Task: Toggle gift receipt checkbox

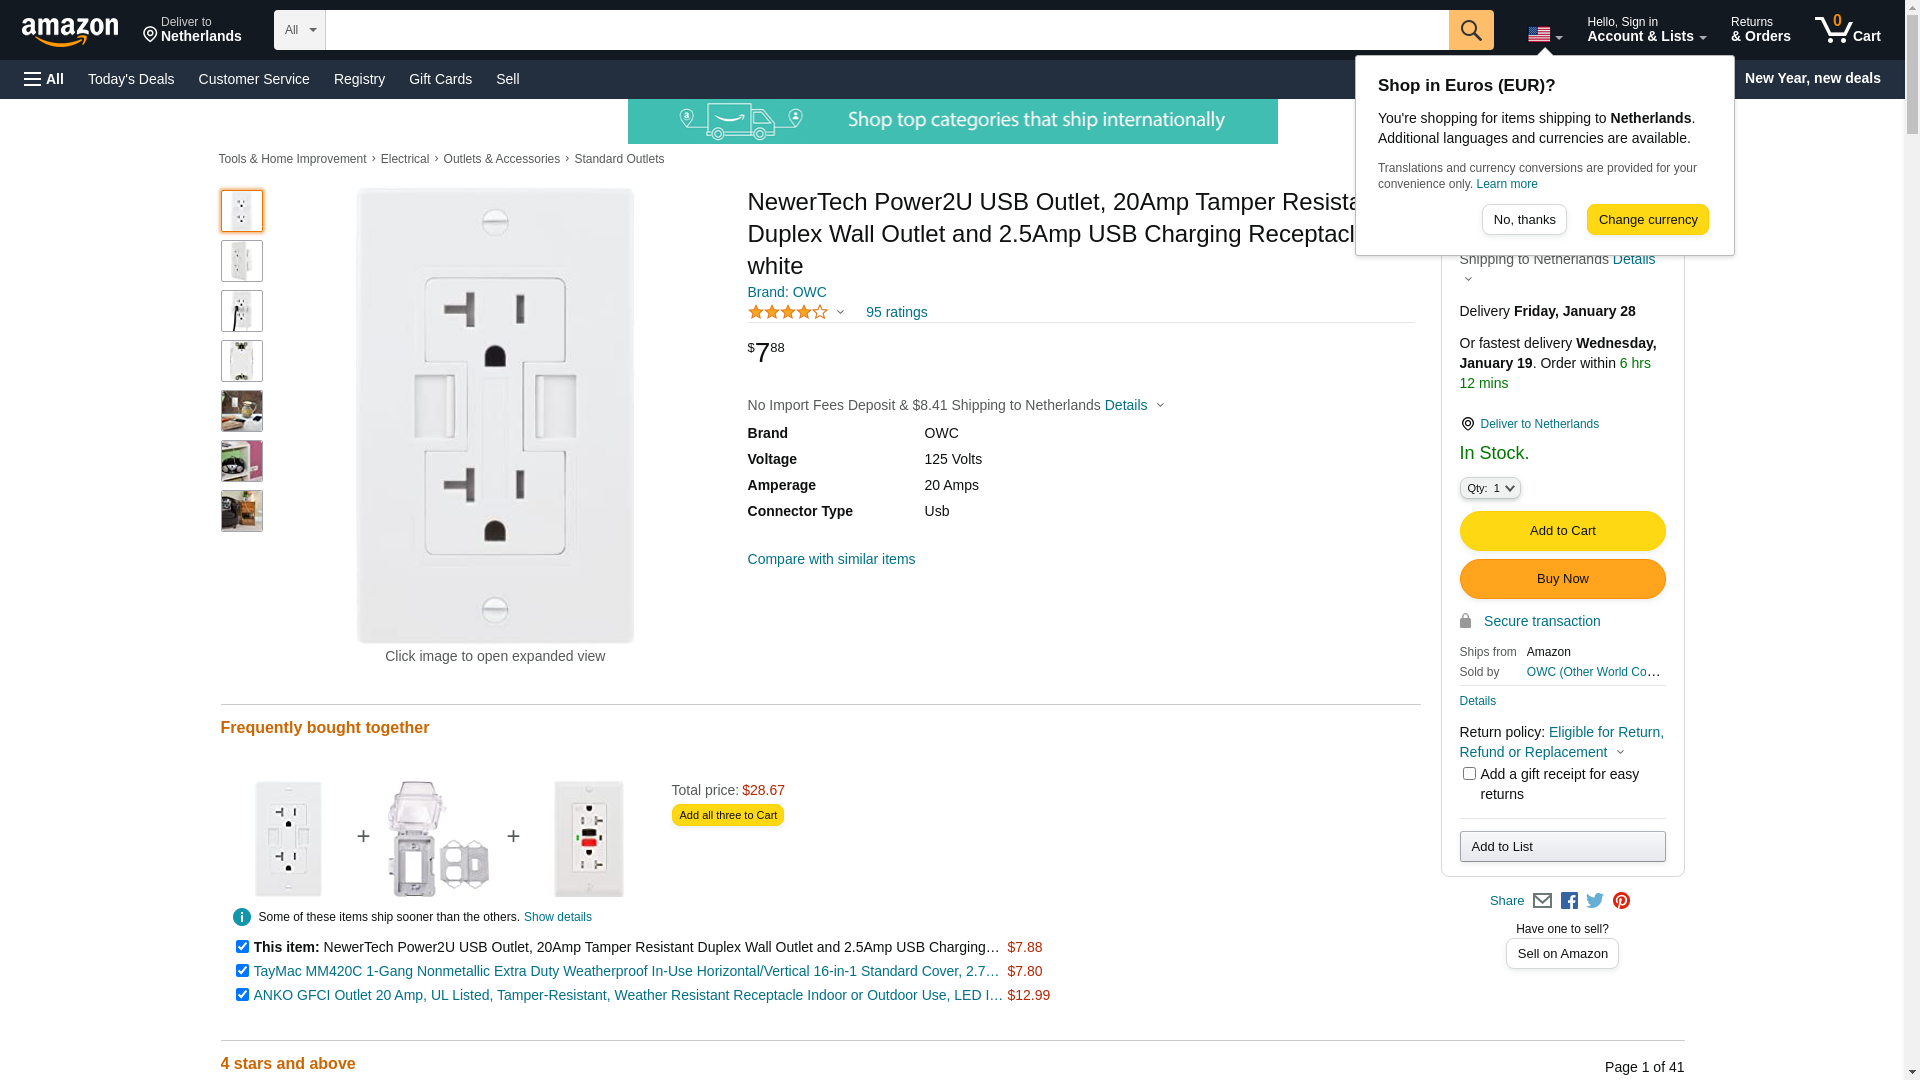Action: click(1469, 774)
